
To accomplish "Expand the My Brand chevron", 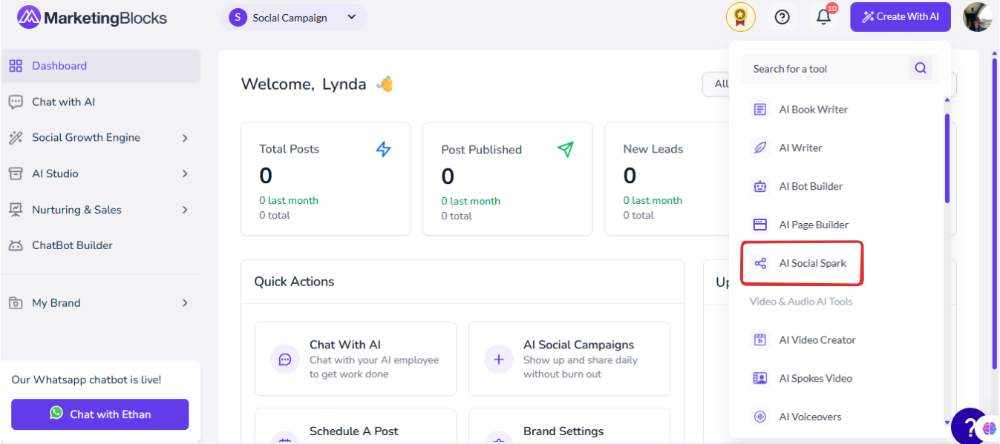I will coord(185,303).
